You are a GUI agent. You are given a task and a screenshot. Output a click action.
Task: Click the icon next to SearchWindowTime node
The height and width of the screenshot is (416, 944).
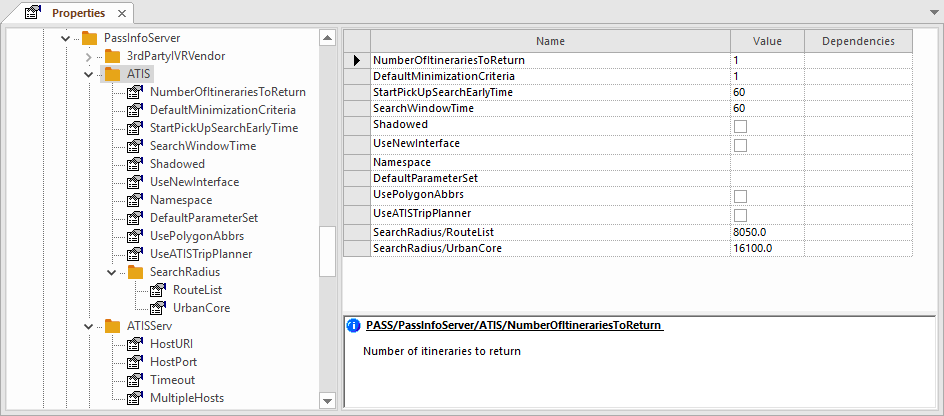pyautogui.click(x=135, y=146)
